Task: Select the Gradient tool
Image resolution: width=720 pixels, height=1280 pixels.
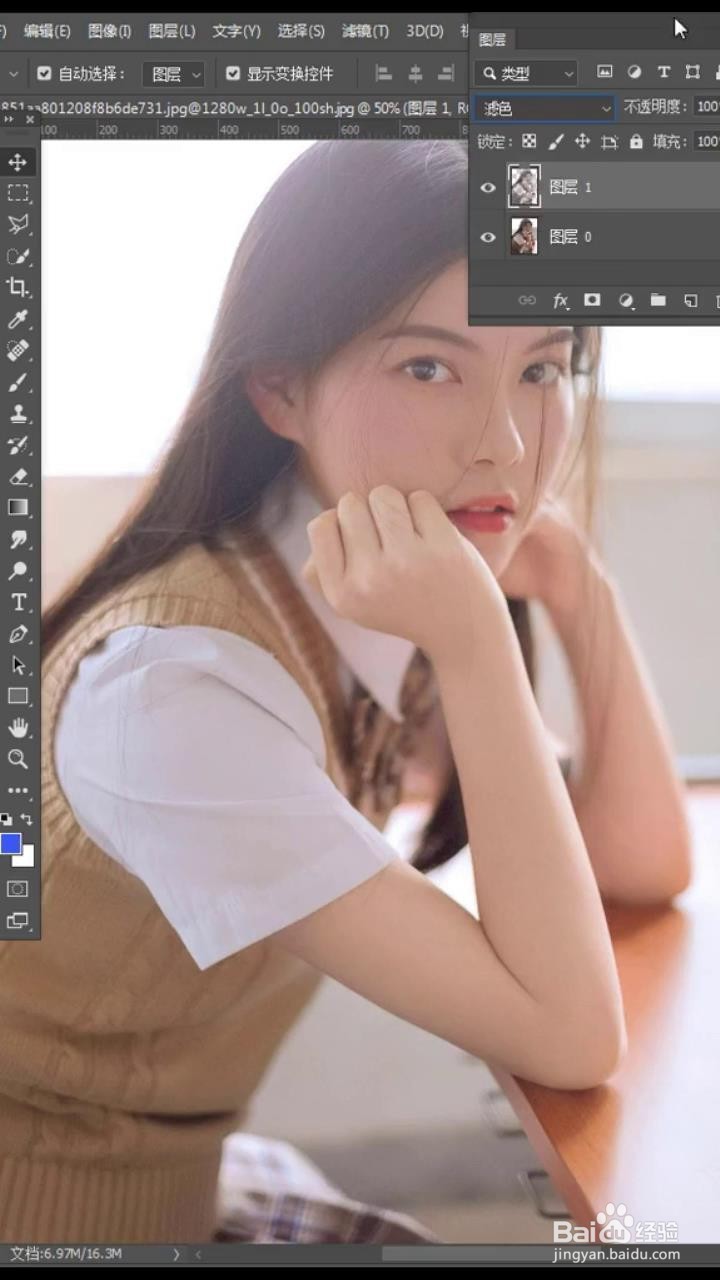Action: [x=18, y=507]
